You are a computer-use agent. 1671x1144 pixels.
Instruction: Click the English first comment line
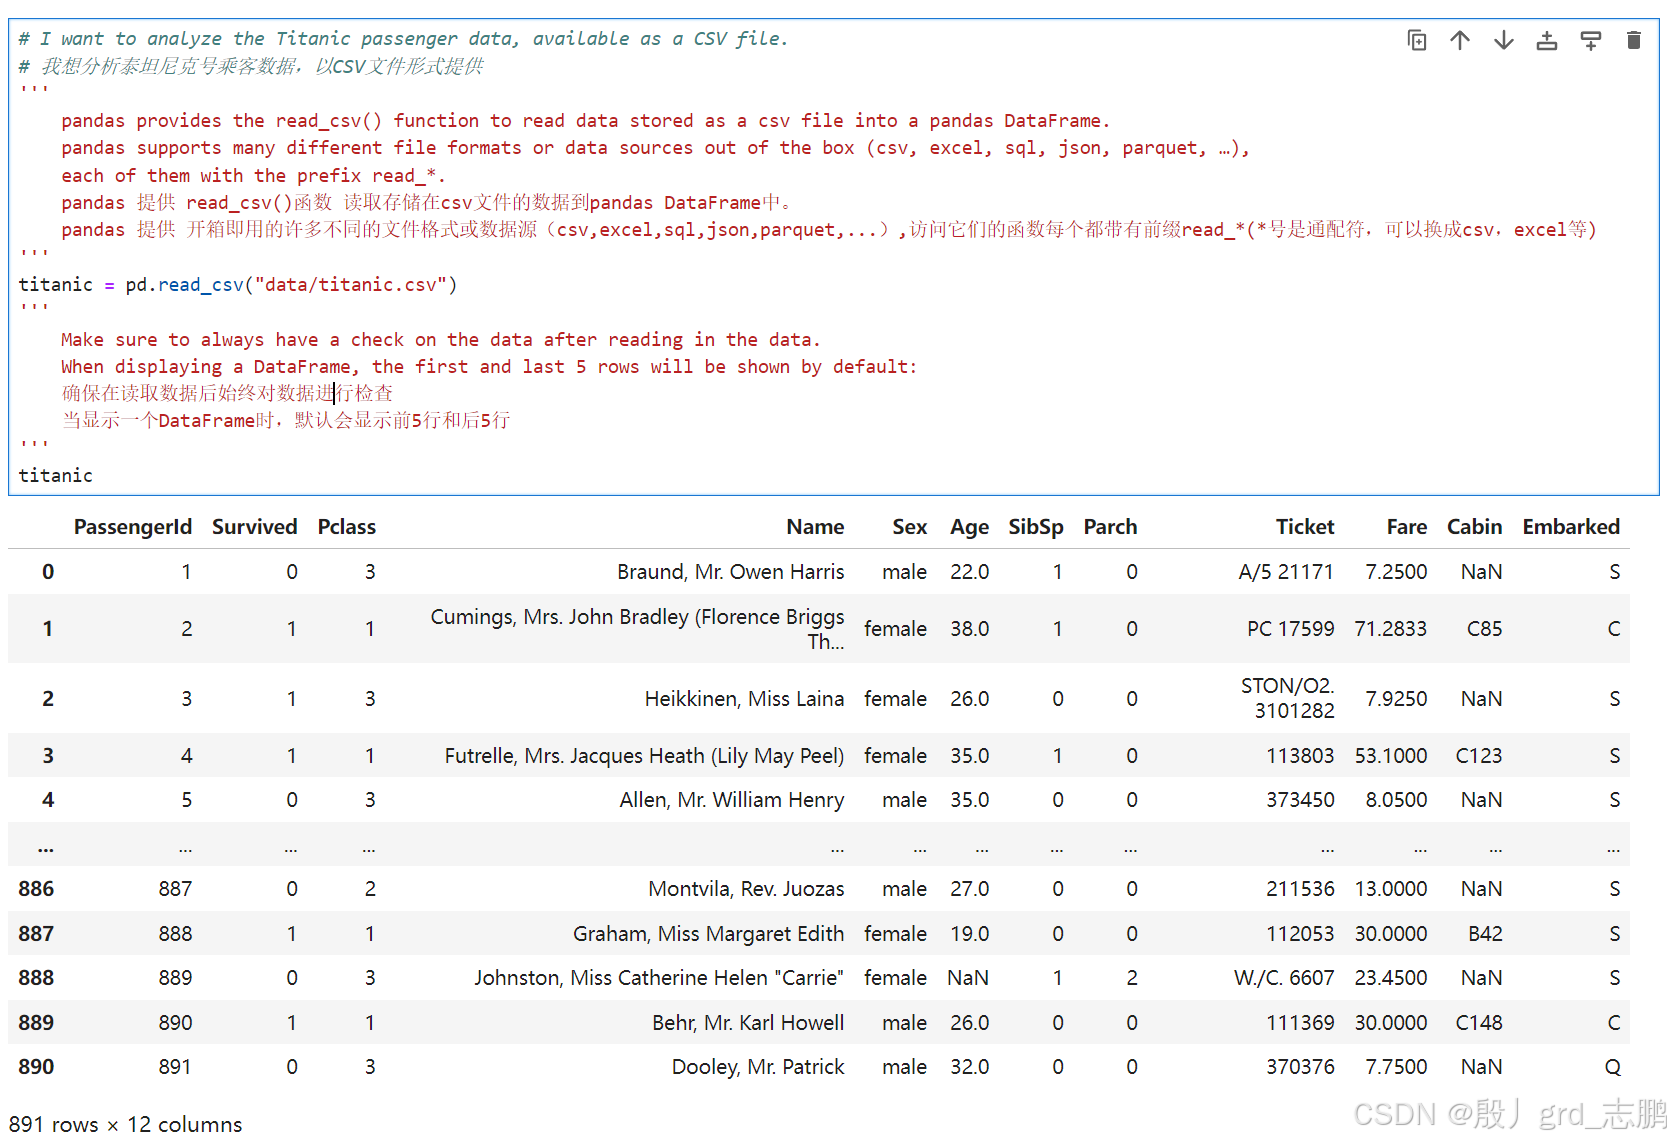click(404, 39)
